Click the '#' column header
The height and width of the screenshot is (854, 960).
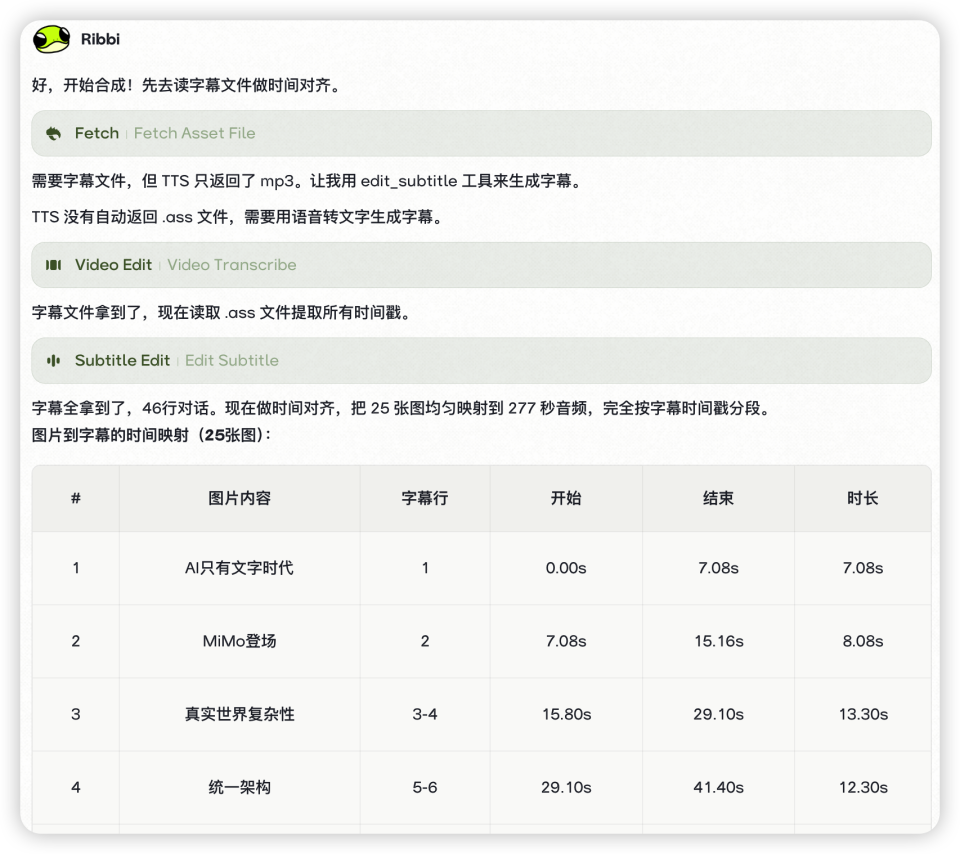pos(76,498)
